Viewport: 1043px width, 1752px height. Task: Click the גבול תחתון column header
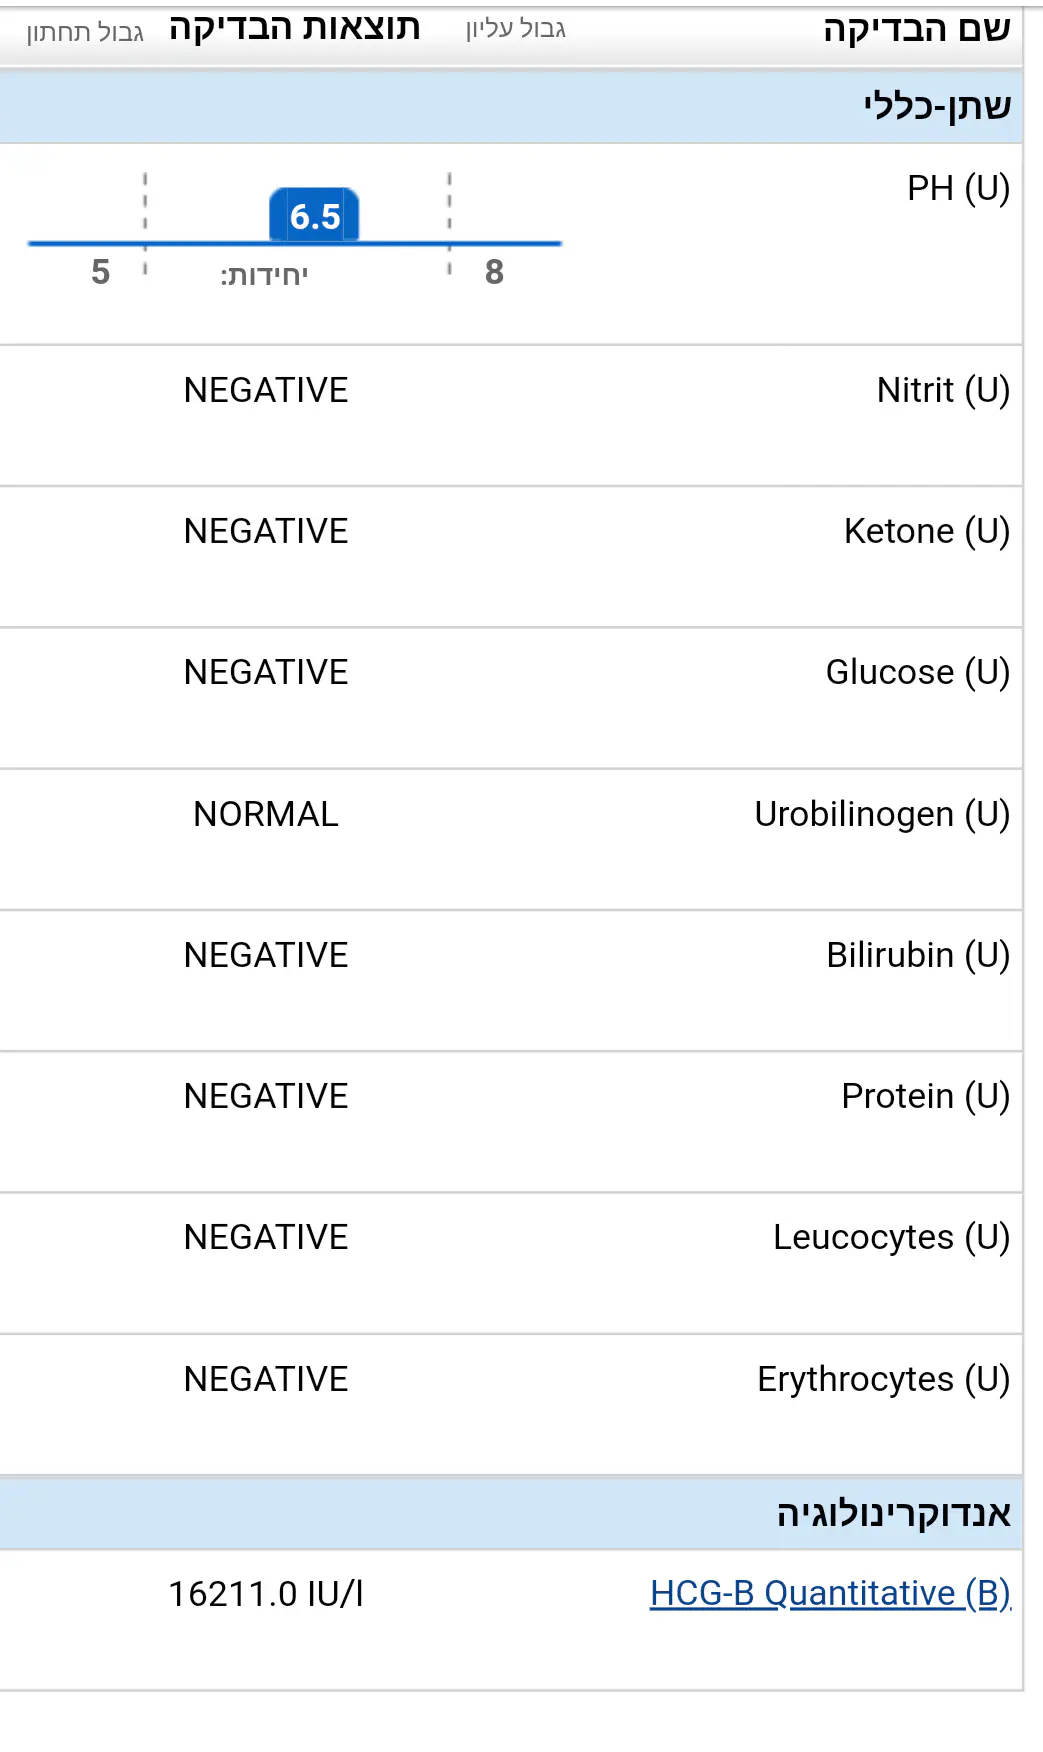(x=85, y=32)
